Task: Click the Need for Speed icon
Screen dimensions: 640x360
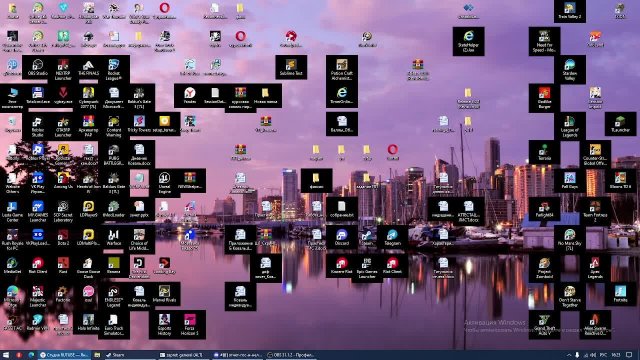Action: pyautogui.click(x=544, y=41)
